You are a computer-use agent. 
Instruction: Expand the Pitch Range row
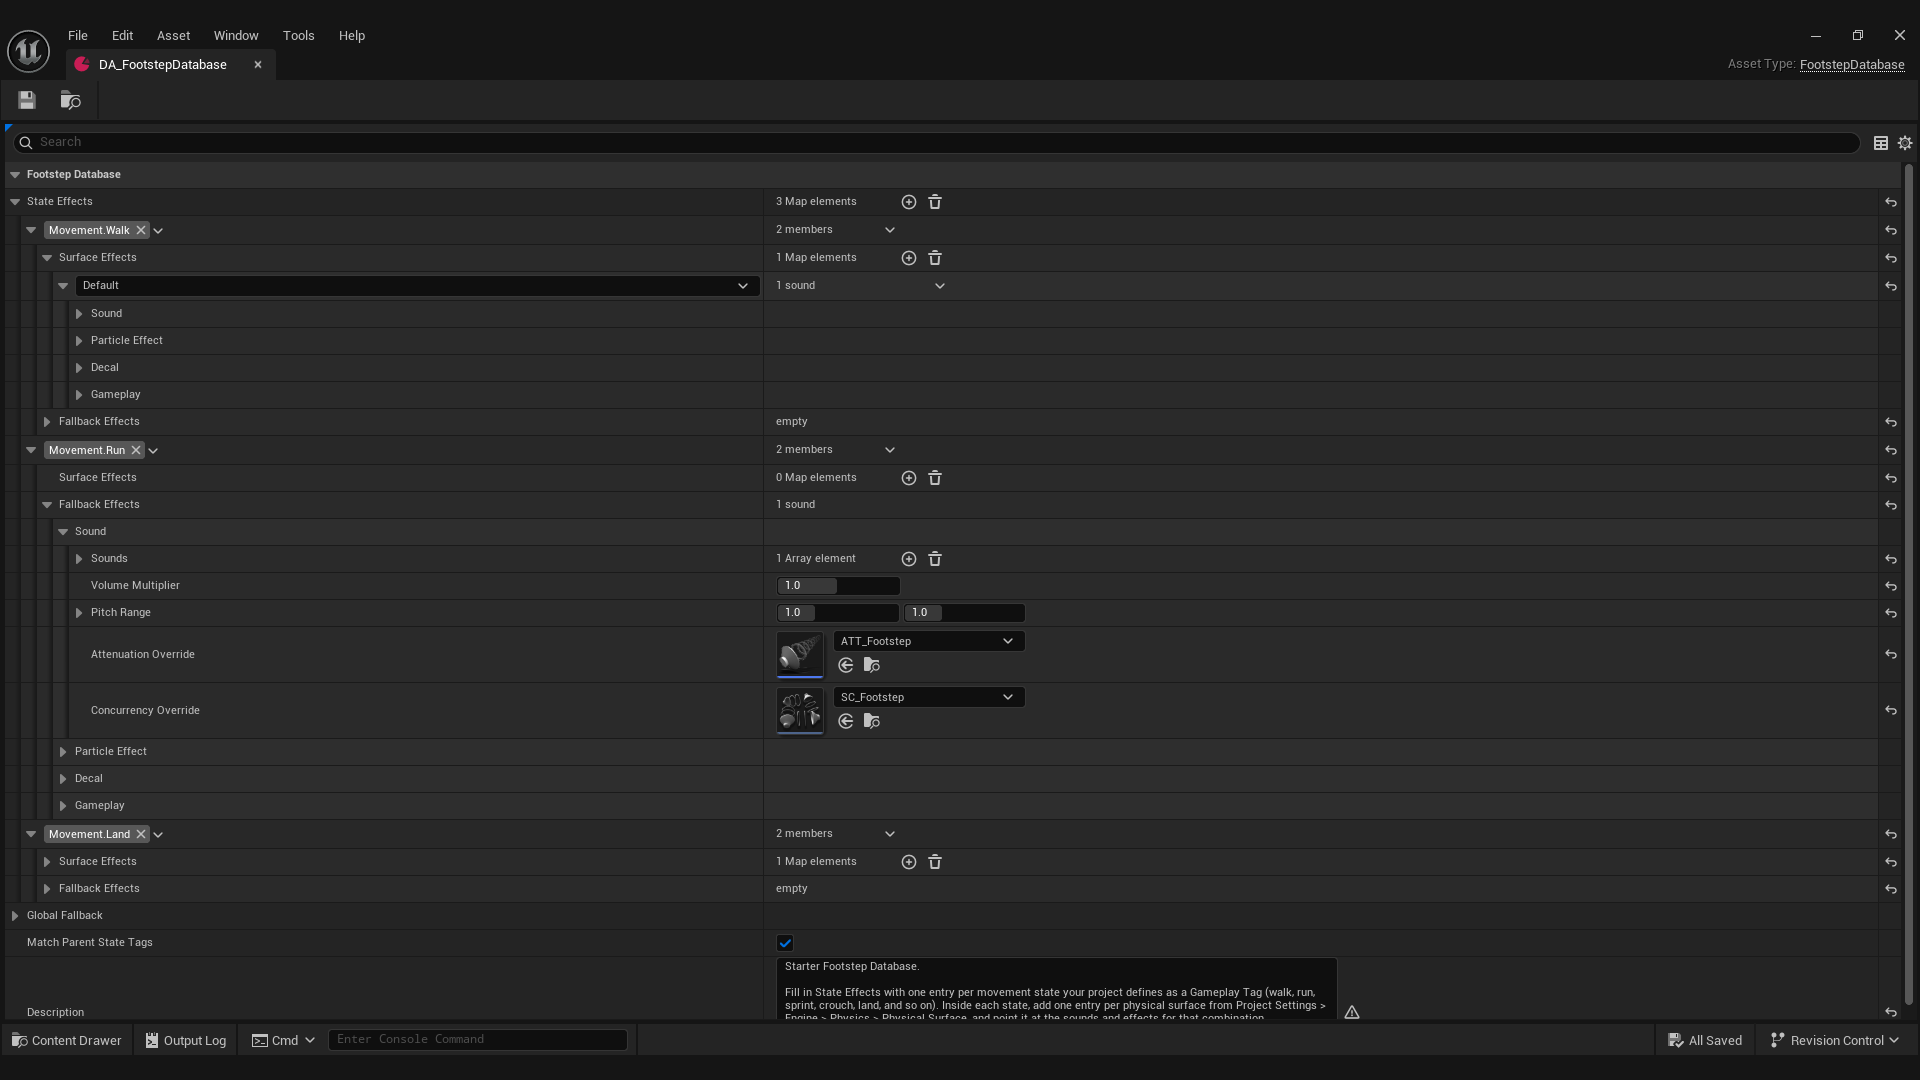click(79, 613)
